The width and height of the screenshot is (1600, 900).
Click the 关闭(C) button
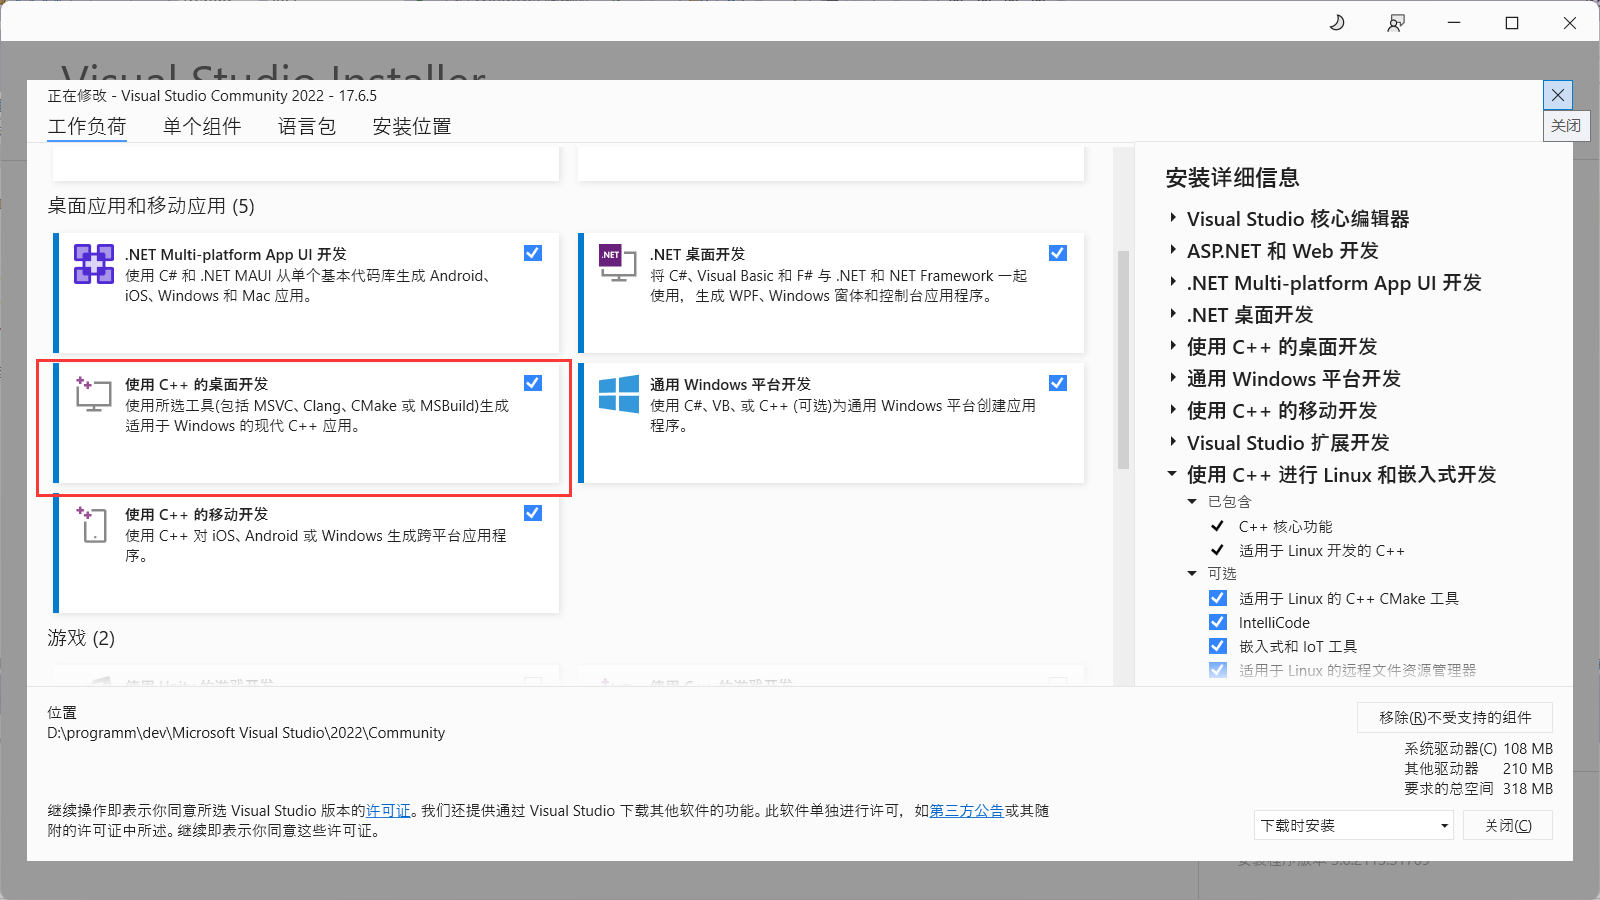click(1508, 825)
